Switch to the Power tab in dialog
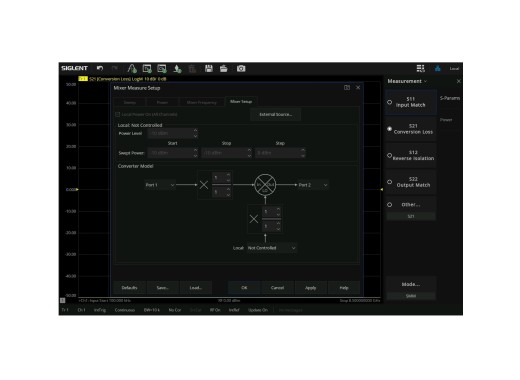Viewport: 520px width, 380px height. tap(162, 102)
